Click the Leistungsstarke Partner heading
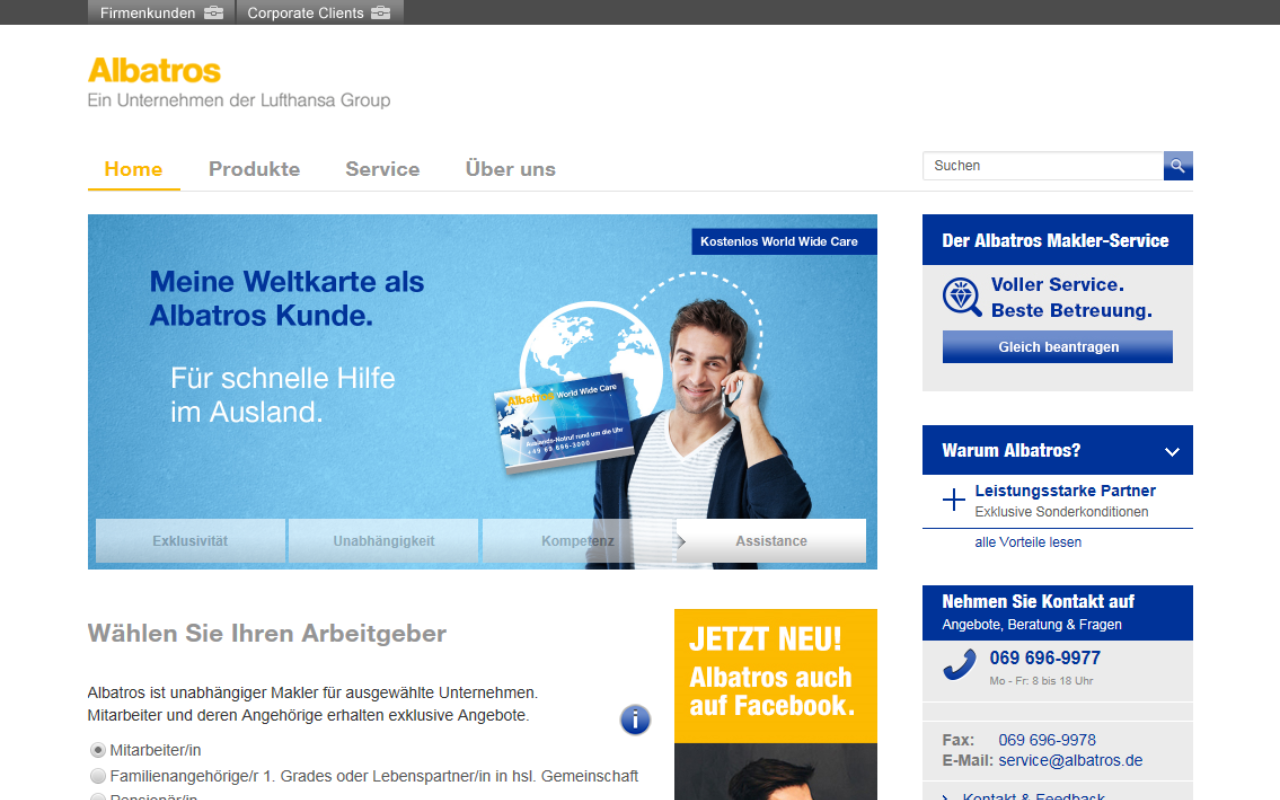The width and height of the screenshot is (1280, 800). pyautogui.click(x=1065, y=491)
